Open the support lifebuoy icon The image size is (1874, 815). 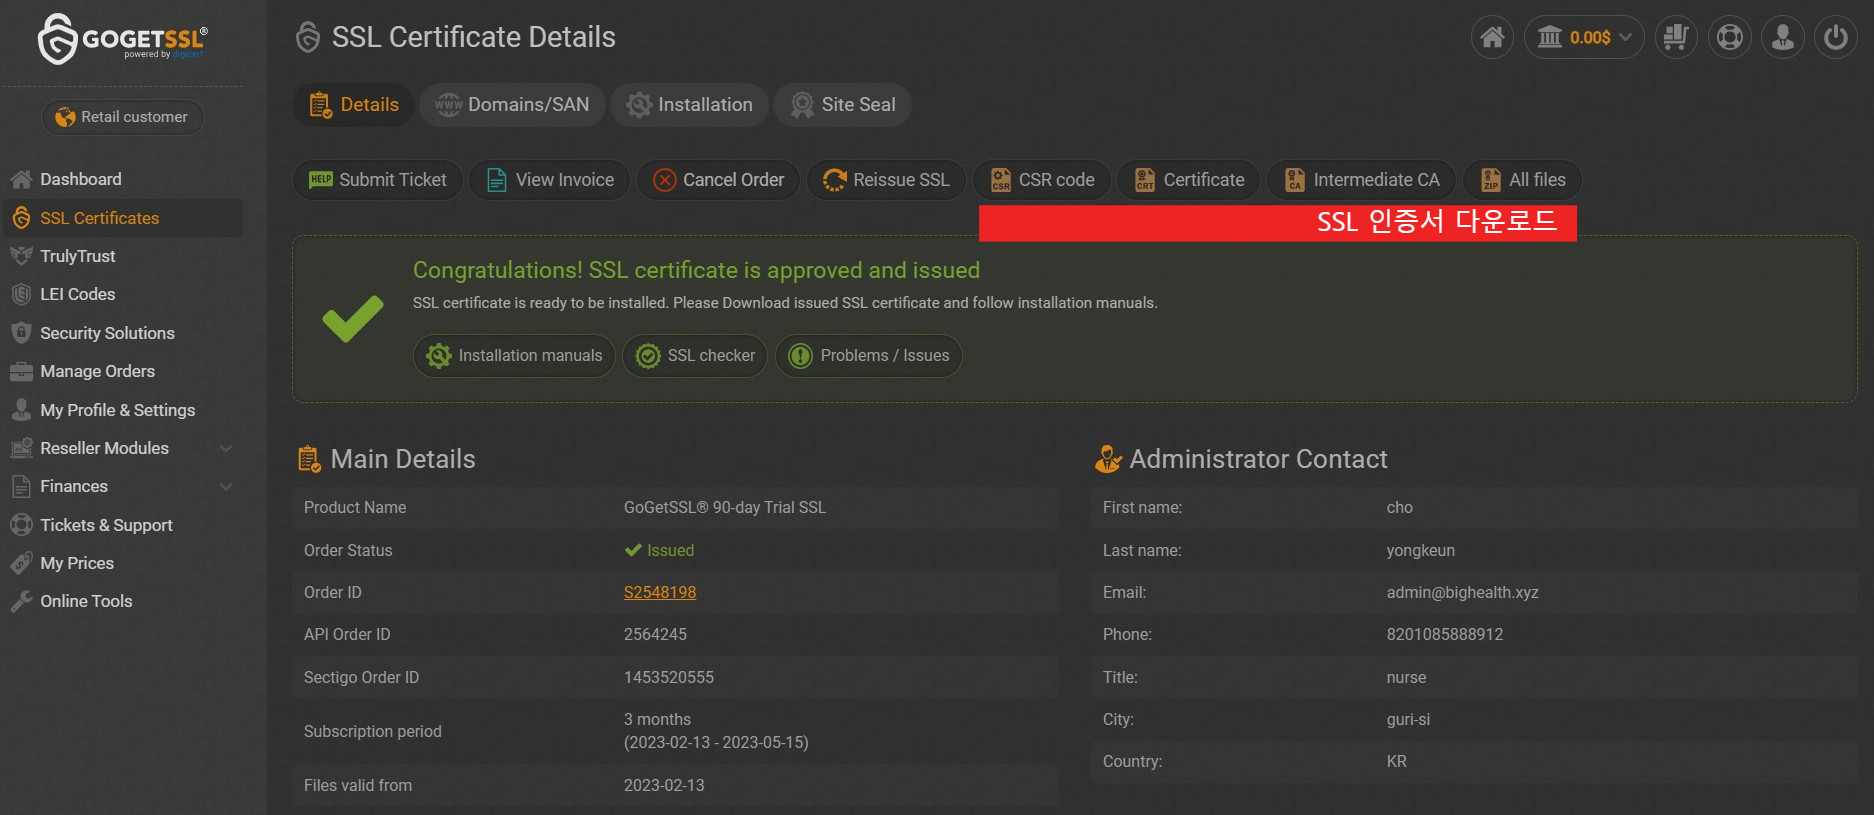1730,38
